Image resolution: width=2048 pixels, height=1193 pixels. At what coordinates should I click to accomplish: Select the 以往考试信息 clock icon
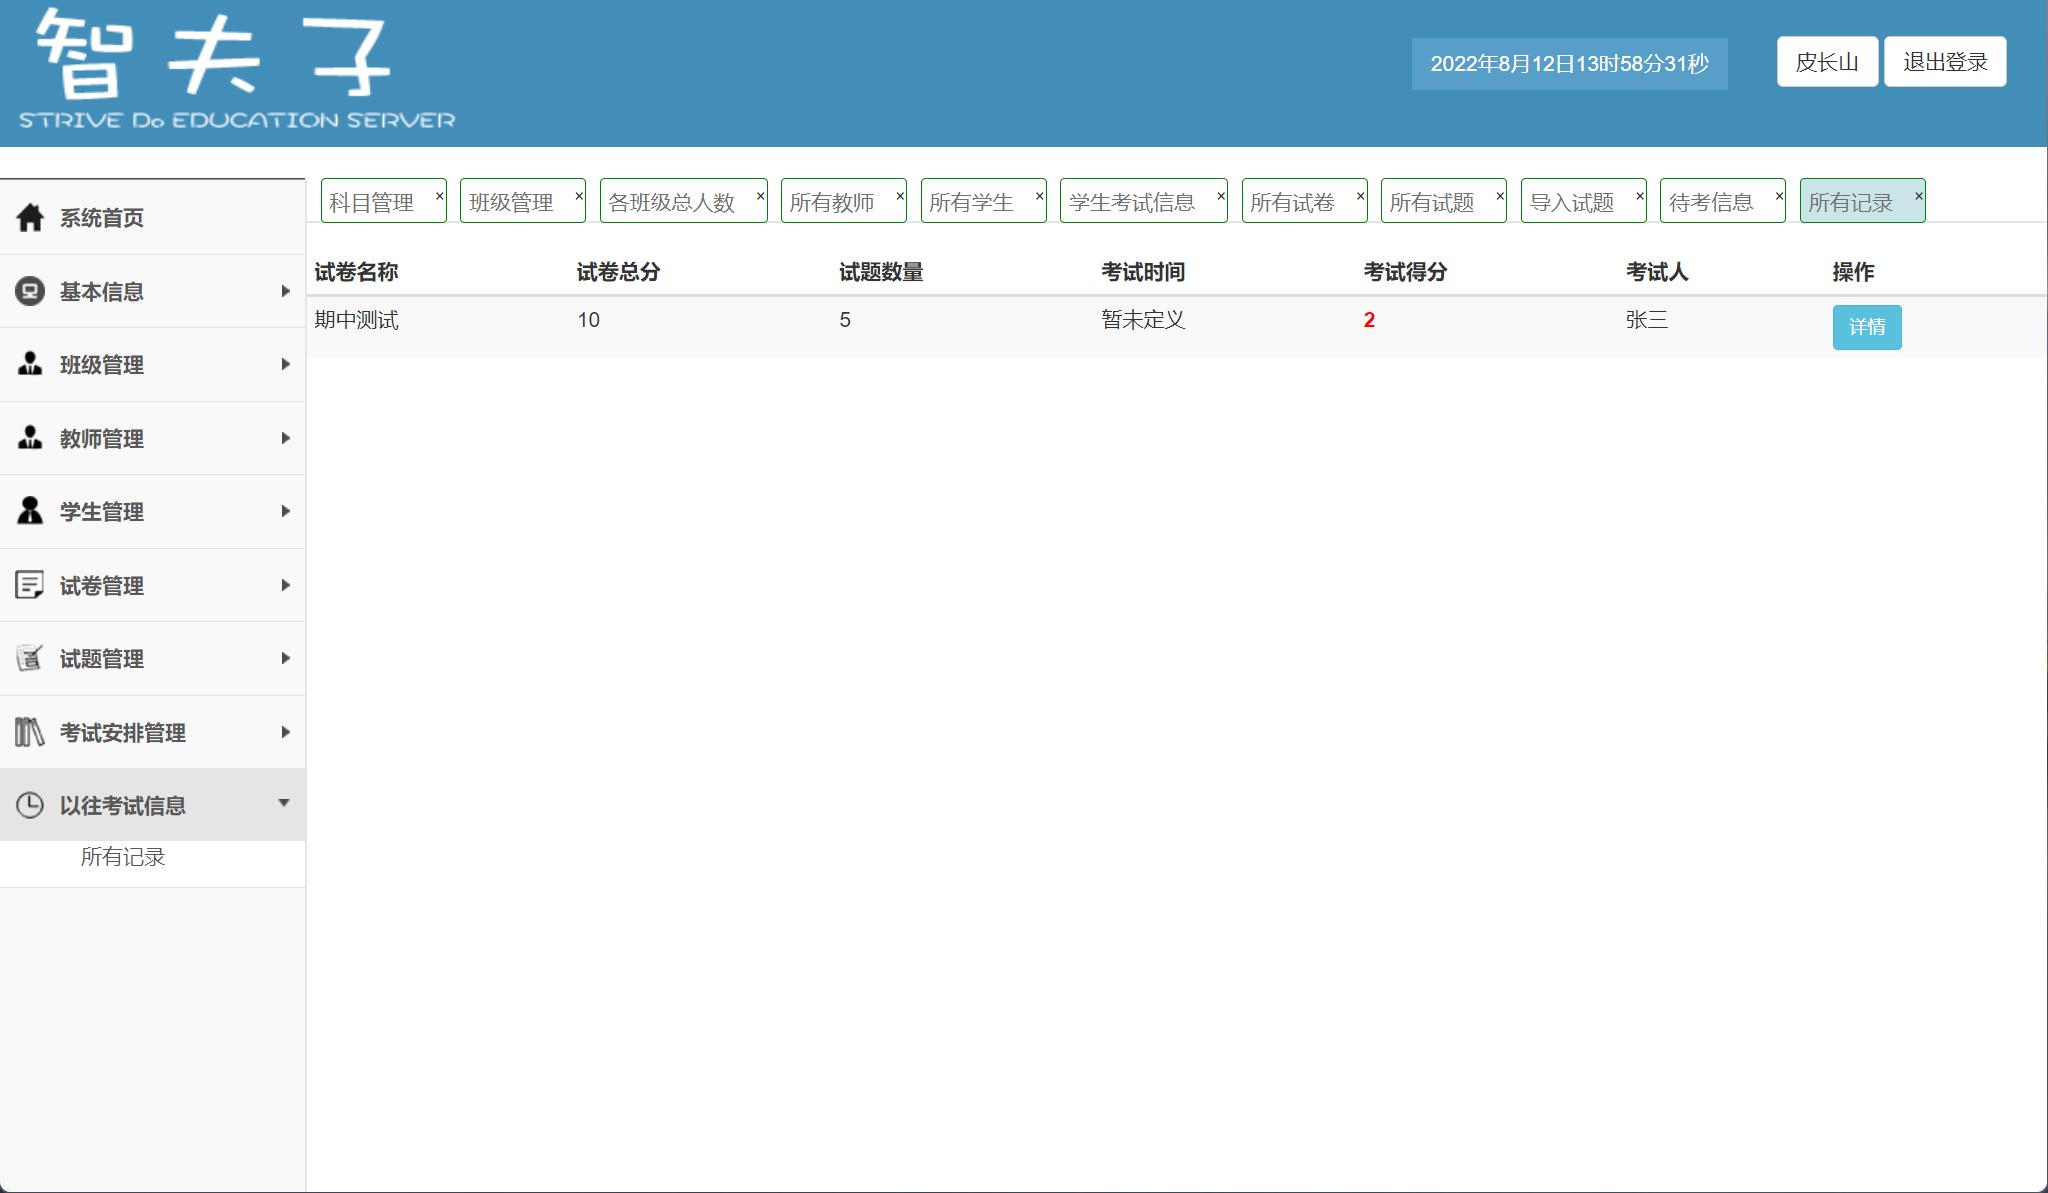coord(29,804)
